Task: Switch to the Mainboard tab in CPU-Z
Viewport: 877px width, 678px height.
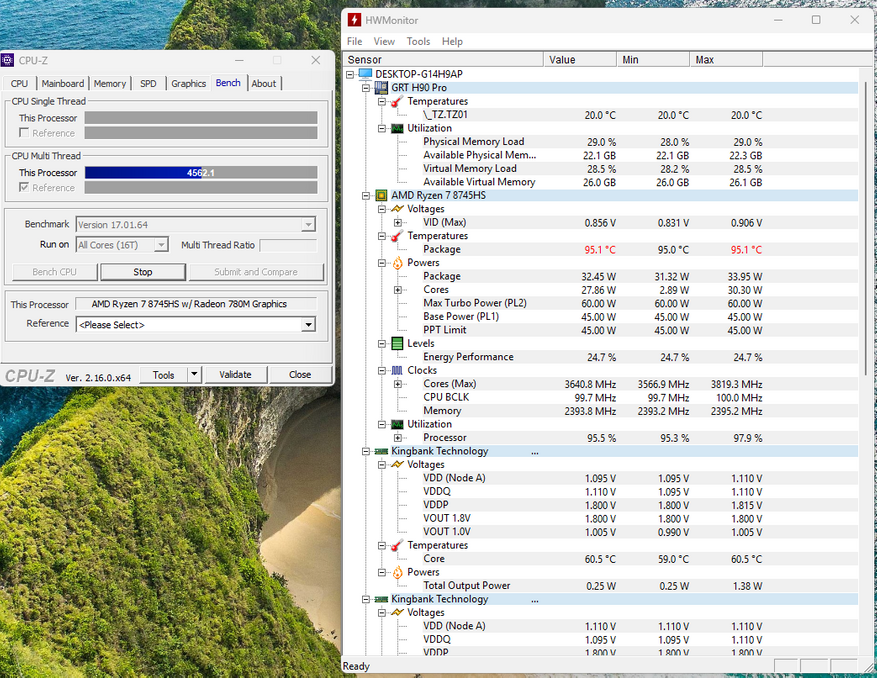Action: click(63, 84)
